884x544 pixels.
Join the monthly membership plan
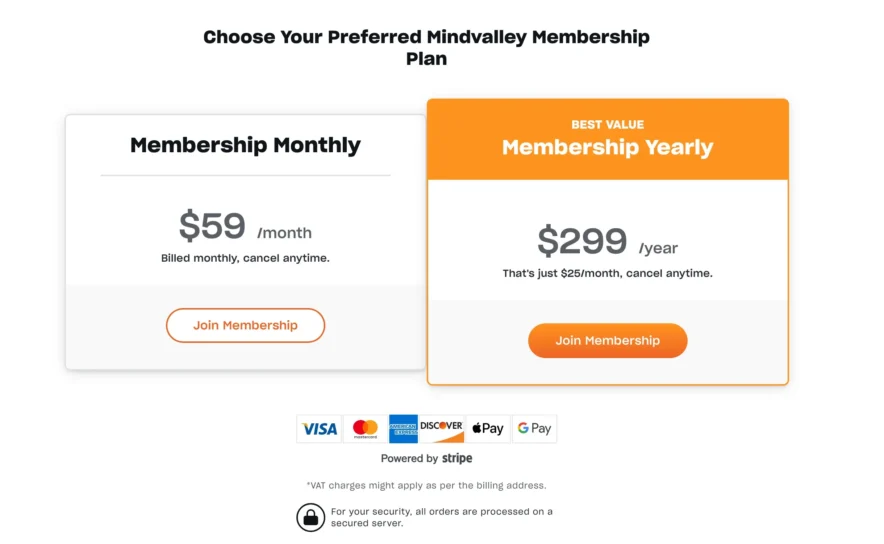pyautogui.click(x=245, y=325)
